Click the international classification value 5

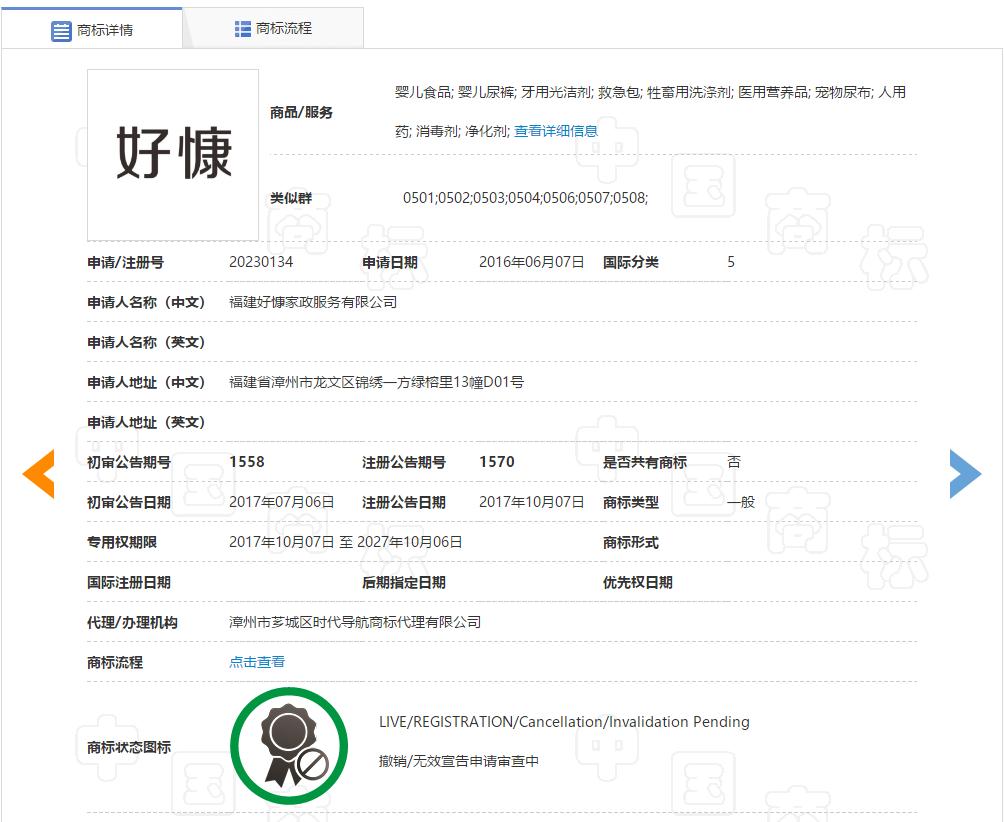(x=730, y=262)
